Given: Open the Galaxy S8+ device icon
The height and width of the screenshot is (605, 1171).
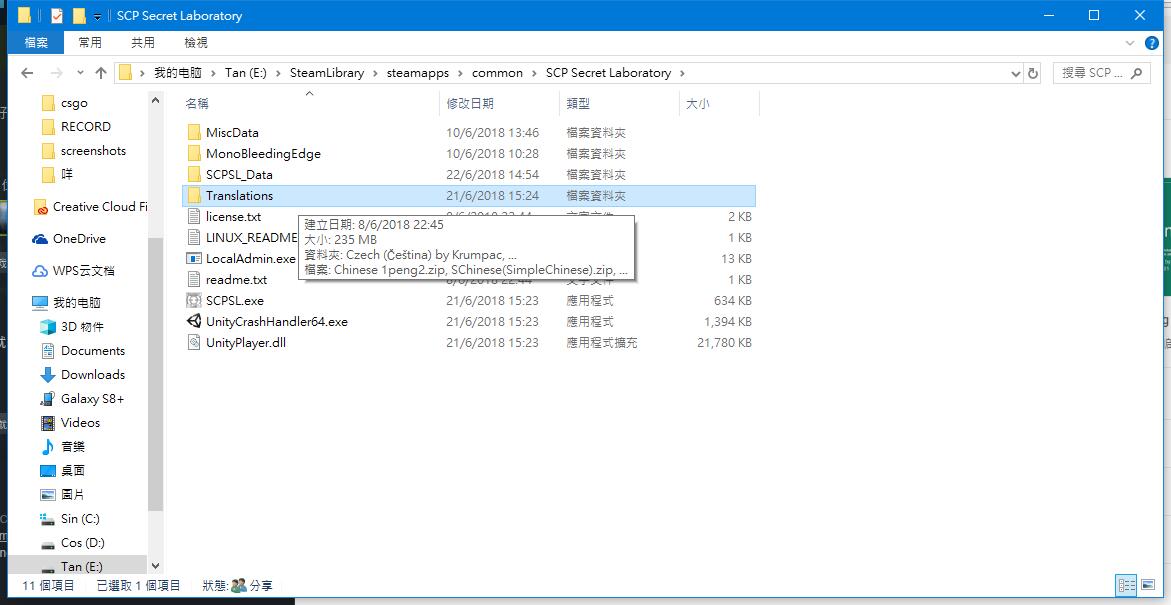Looking at the screenshot, I should click(x=49, y=399).
